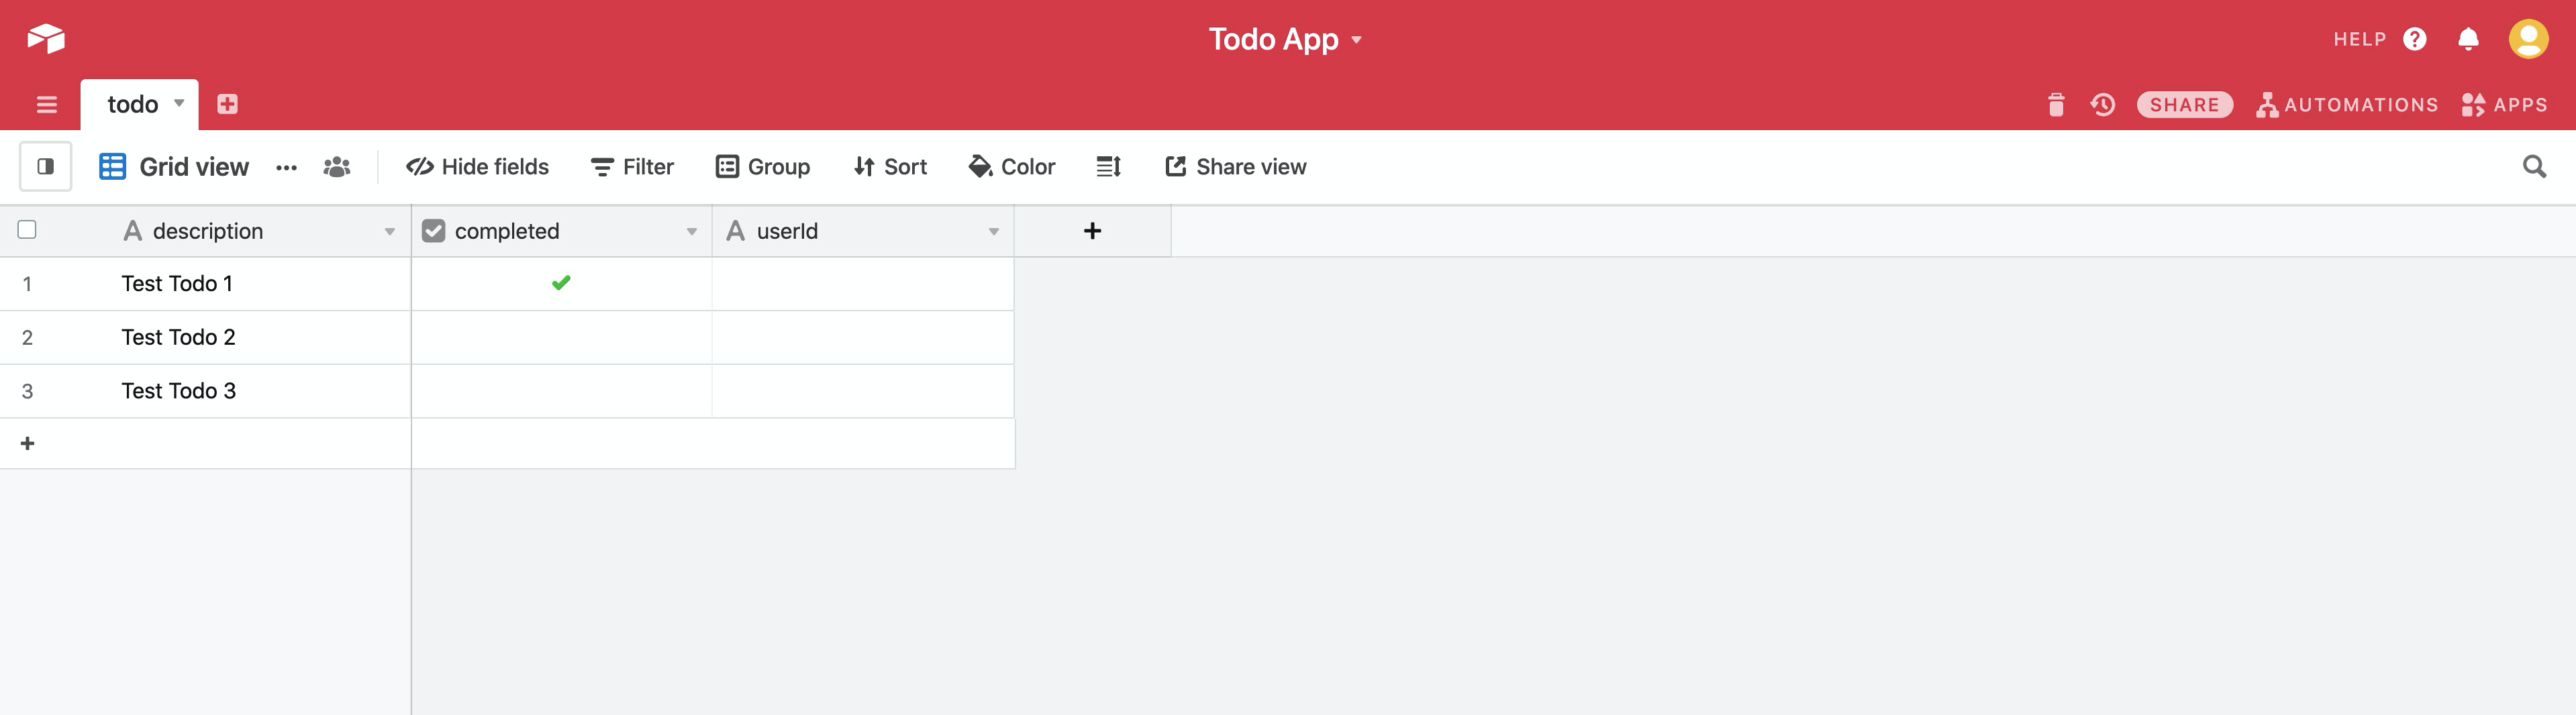
Task: Click row number 3
Action: tap(27, 391)
